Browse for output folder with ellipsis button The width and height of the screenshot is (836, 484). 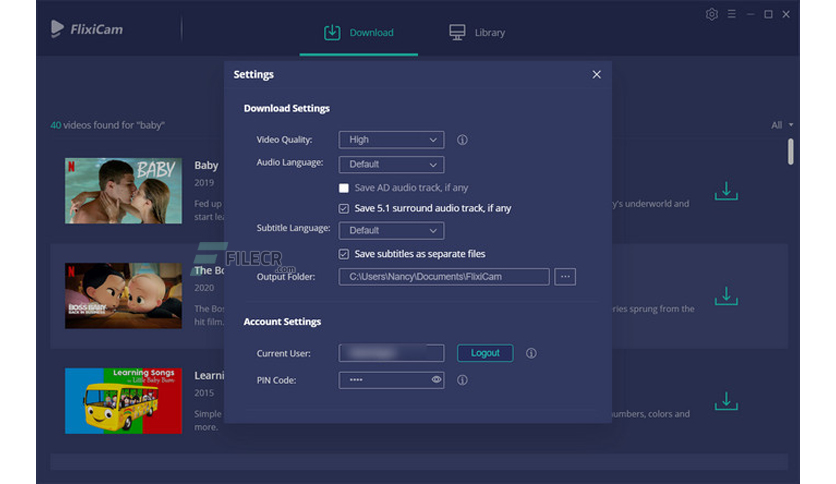tap(565, 277)
